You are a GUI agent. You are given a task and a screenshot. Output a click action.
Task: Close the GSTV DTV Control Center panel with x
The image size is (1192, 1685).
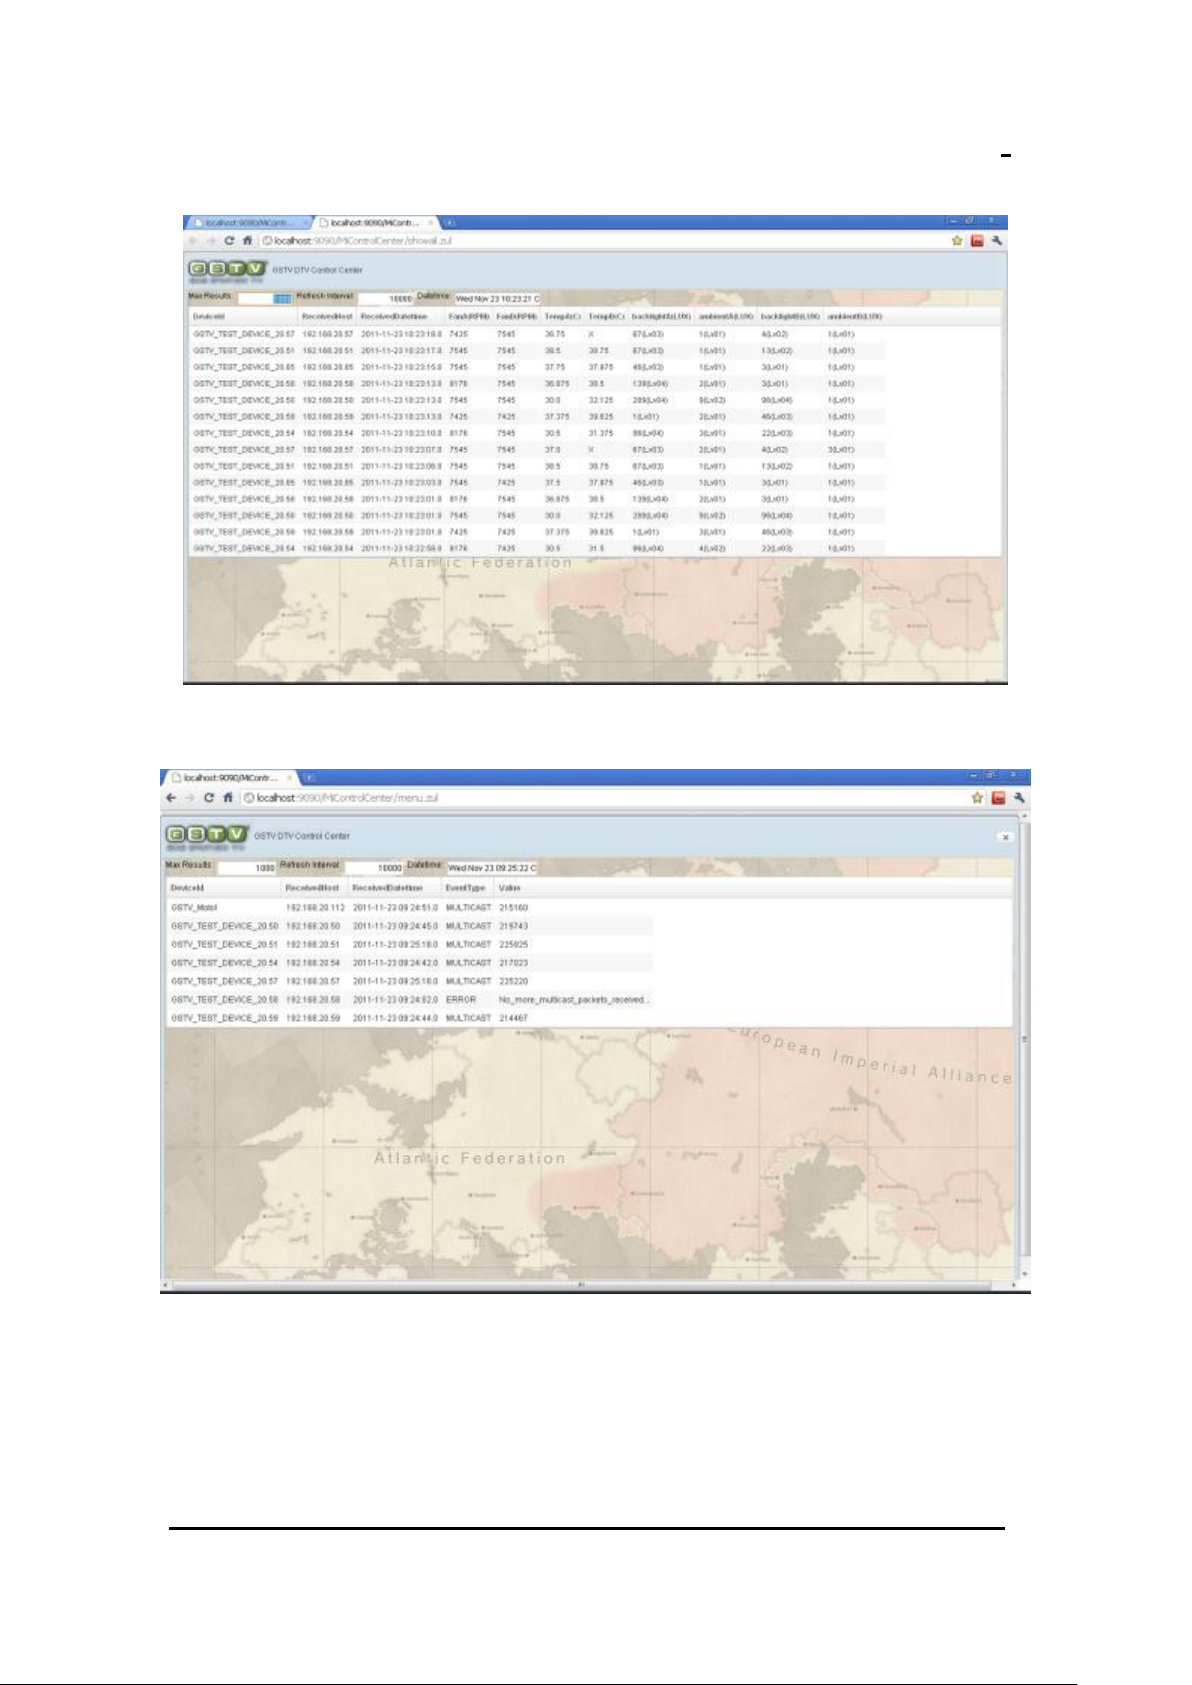[1005, 837]
